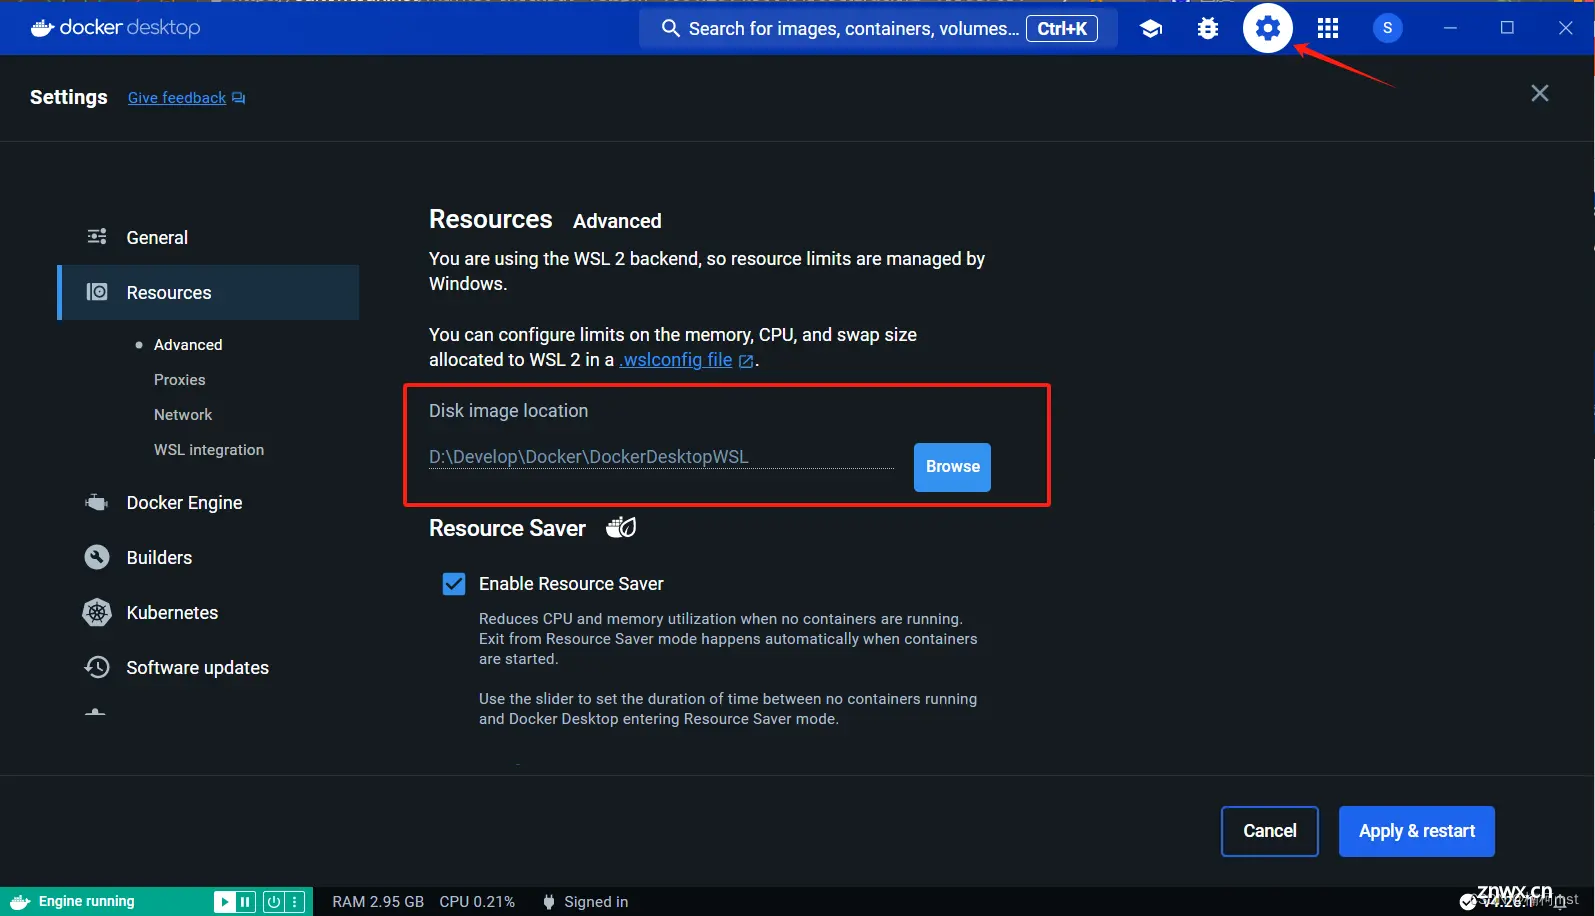Click the Troubleshoot bug icon
Screen dimensions: 1595x916
click(x=1208, y=28)
